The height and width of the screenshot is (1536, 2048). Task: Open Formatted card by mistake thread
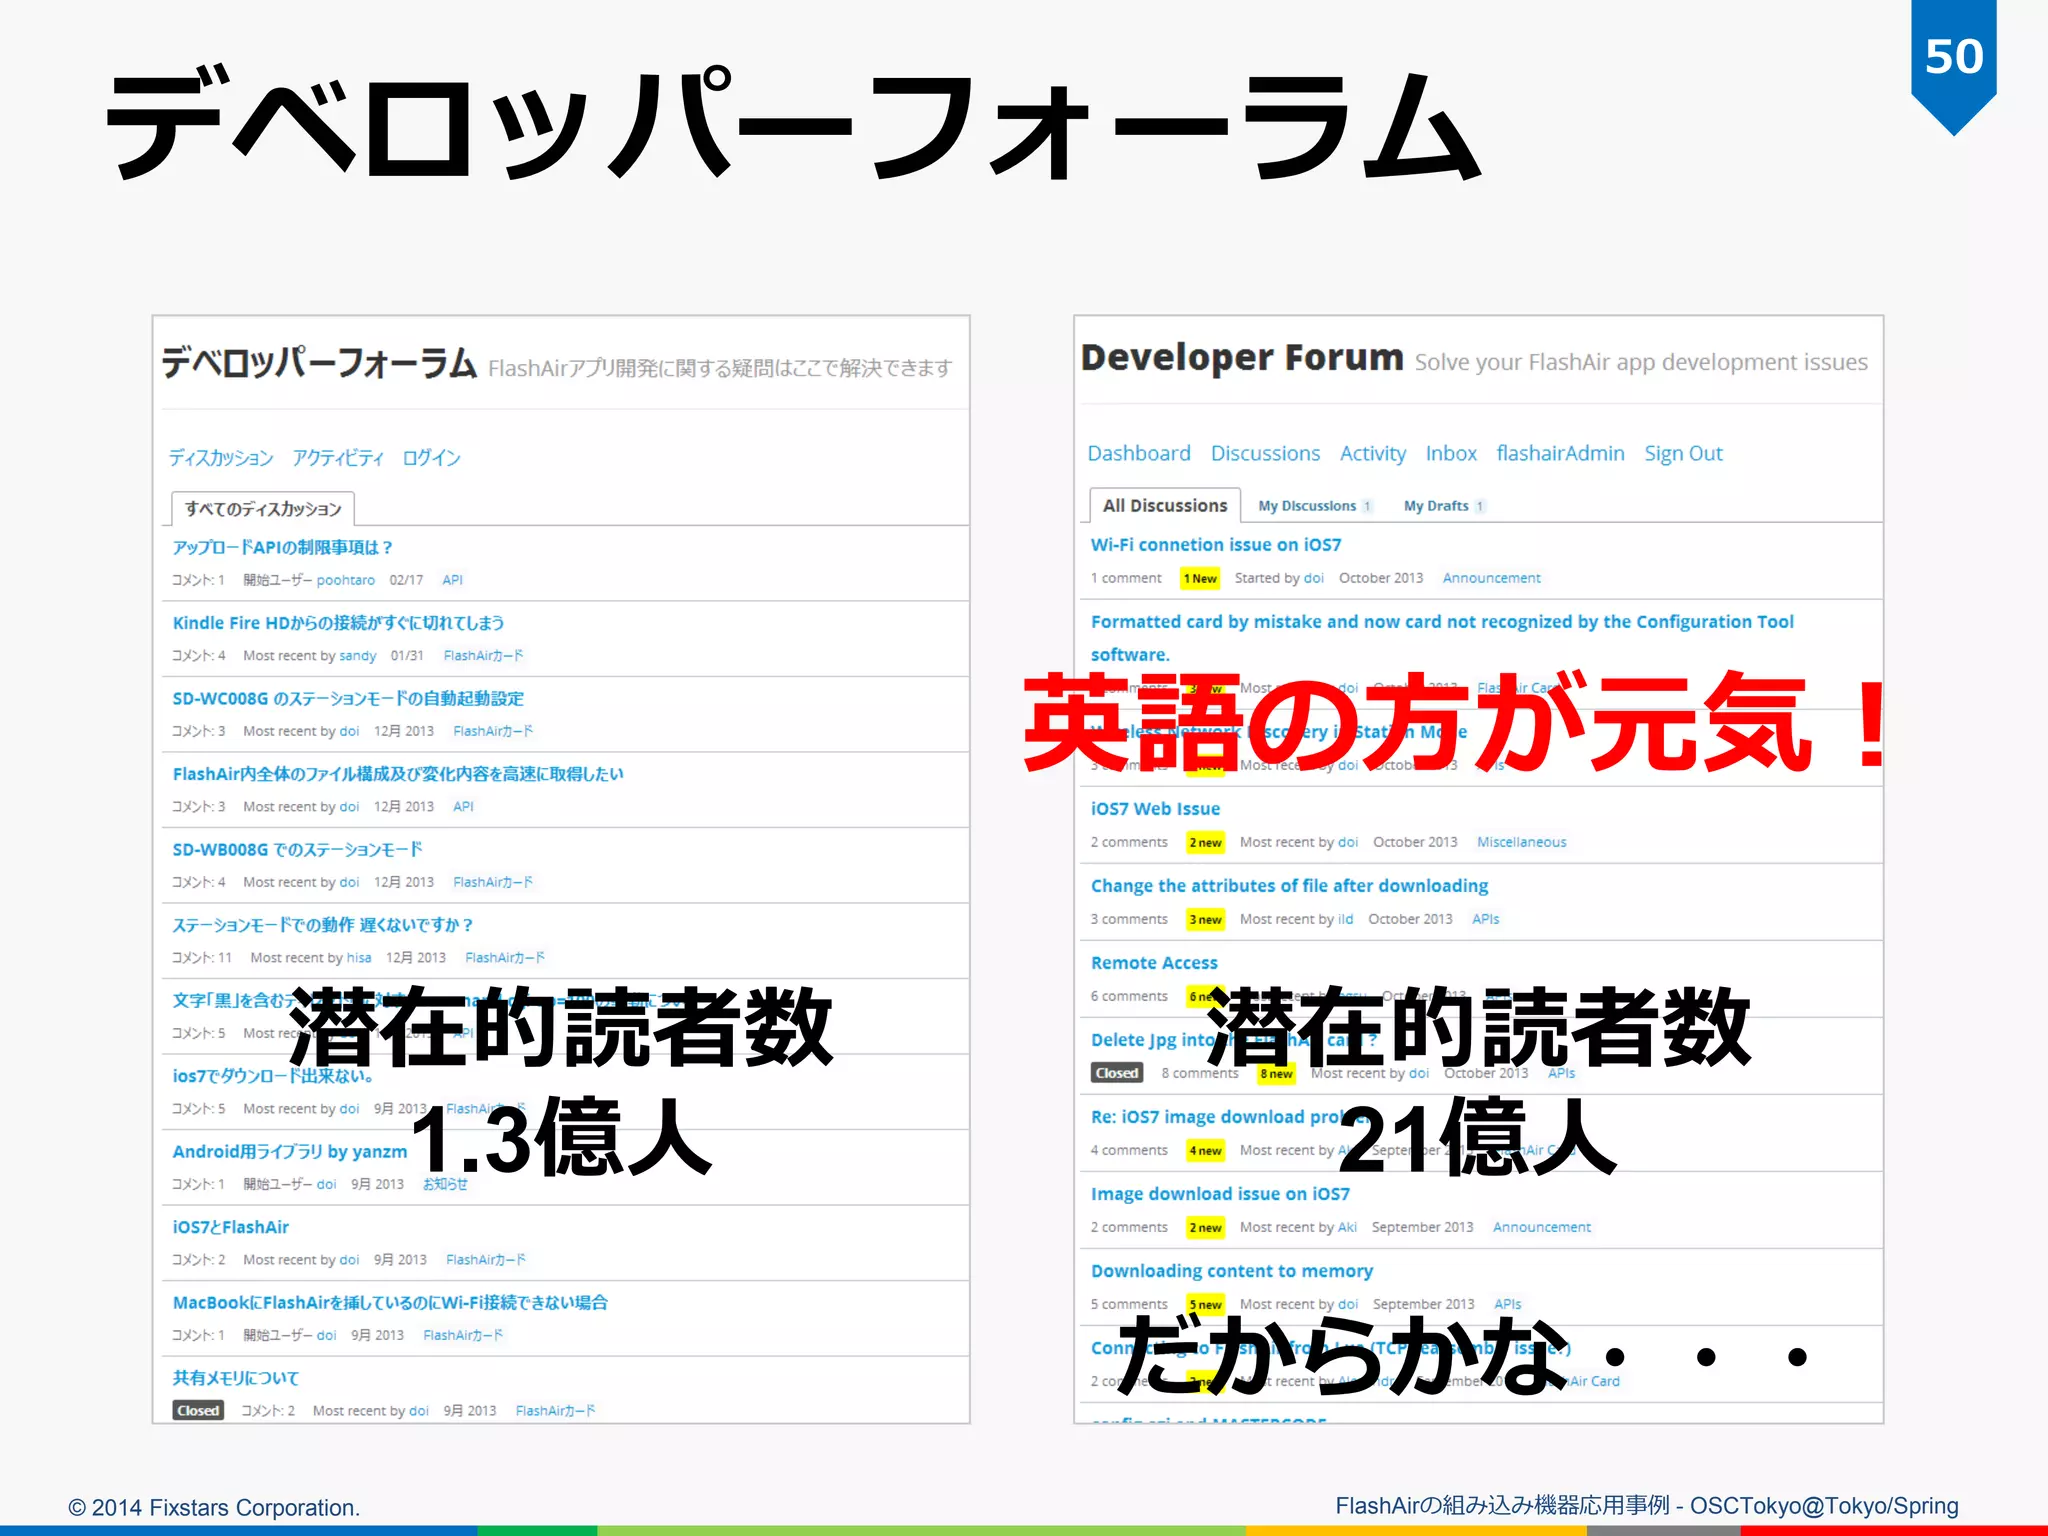pyautogui.click(x=1442, y=637)
